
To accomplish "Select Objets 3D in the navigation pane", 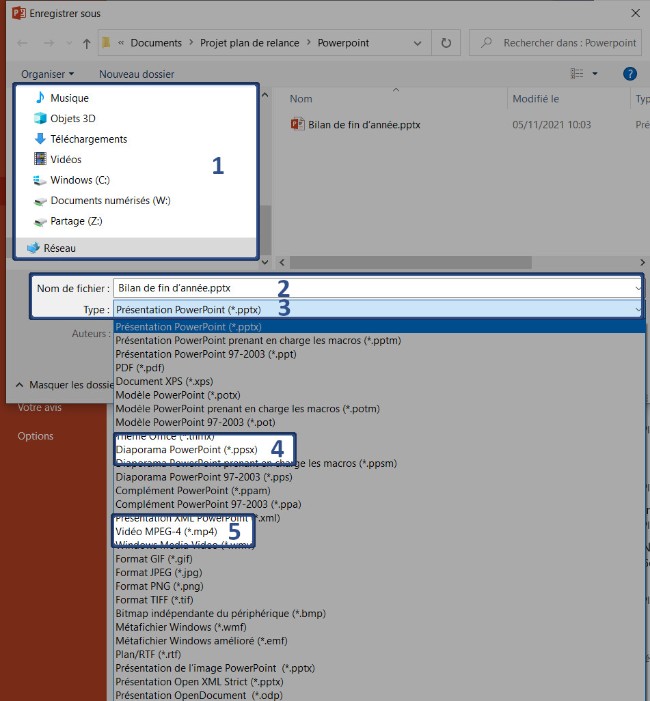I will coord(72,118).
